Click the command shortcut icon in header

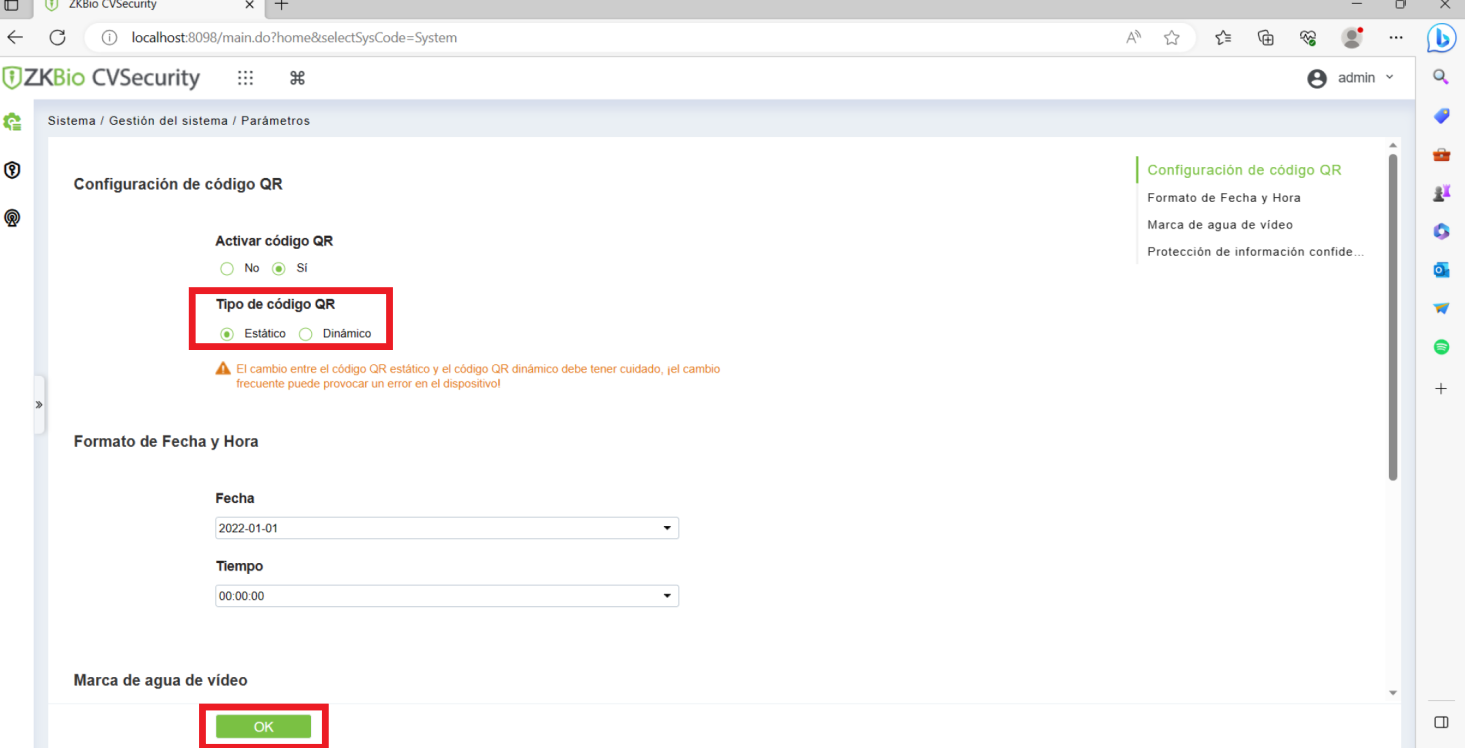tap(297, 78)
